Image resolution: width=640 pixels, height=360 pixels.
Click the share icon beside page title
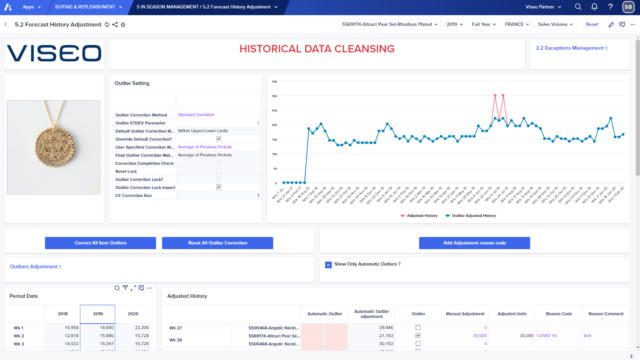(x=115, y=24)
